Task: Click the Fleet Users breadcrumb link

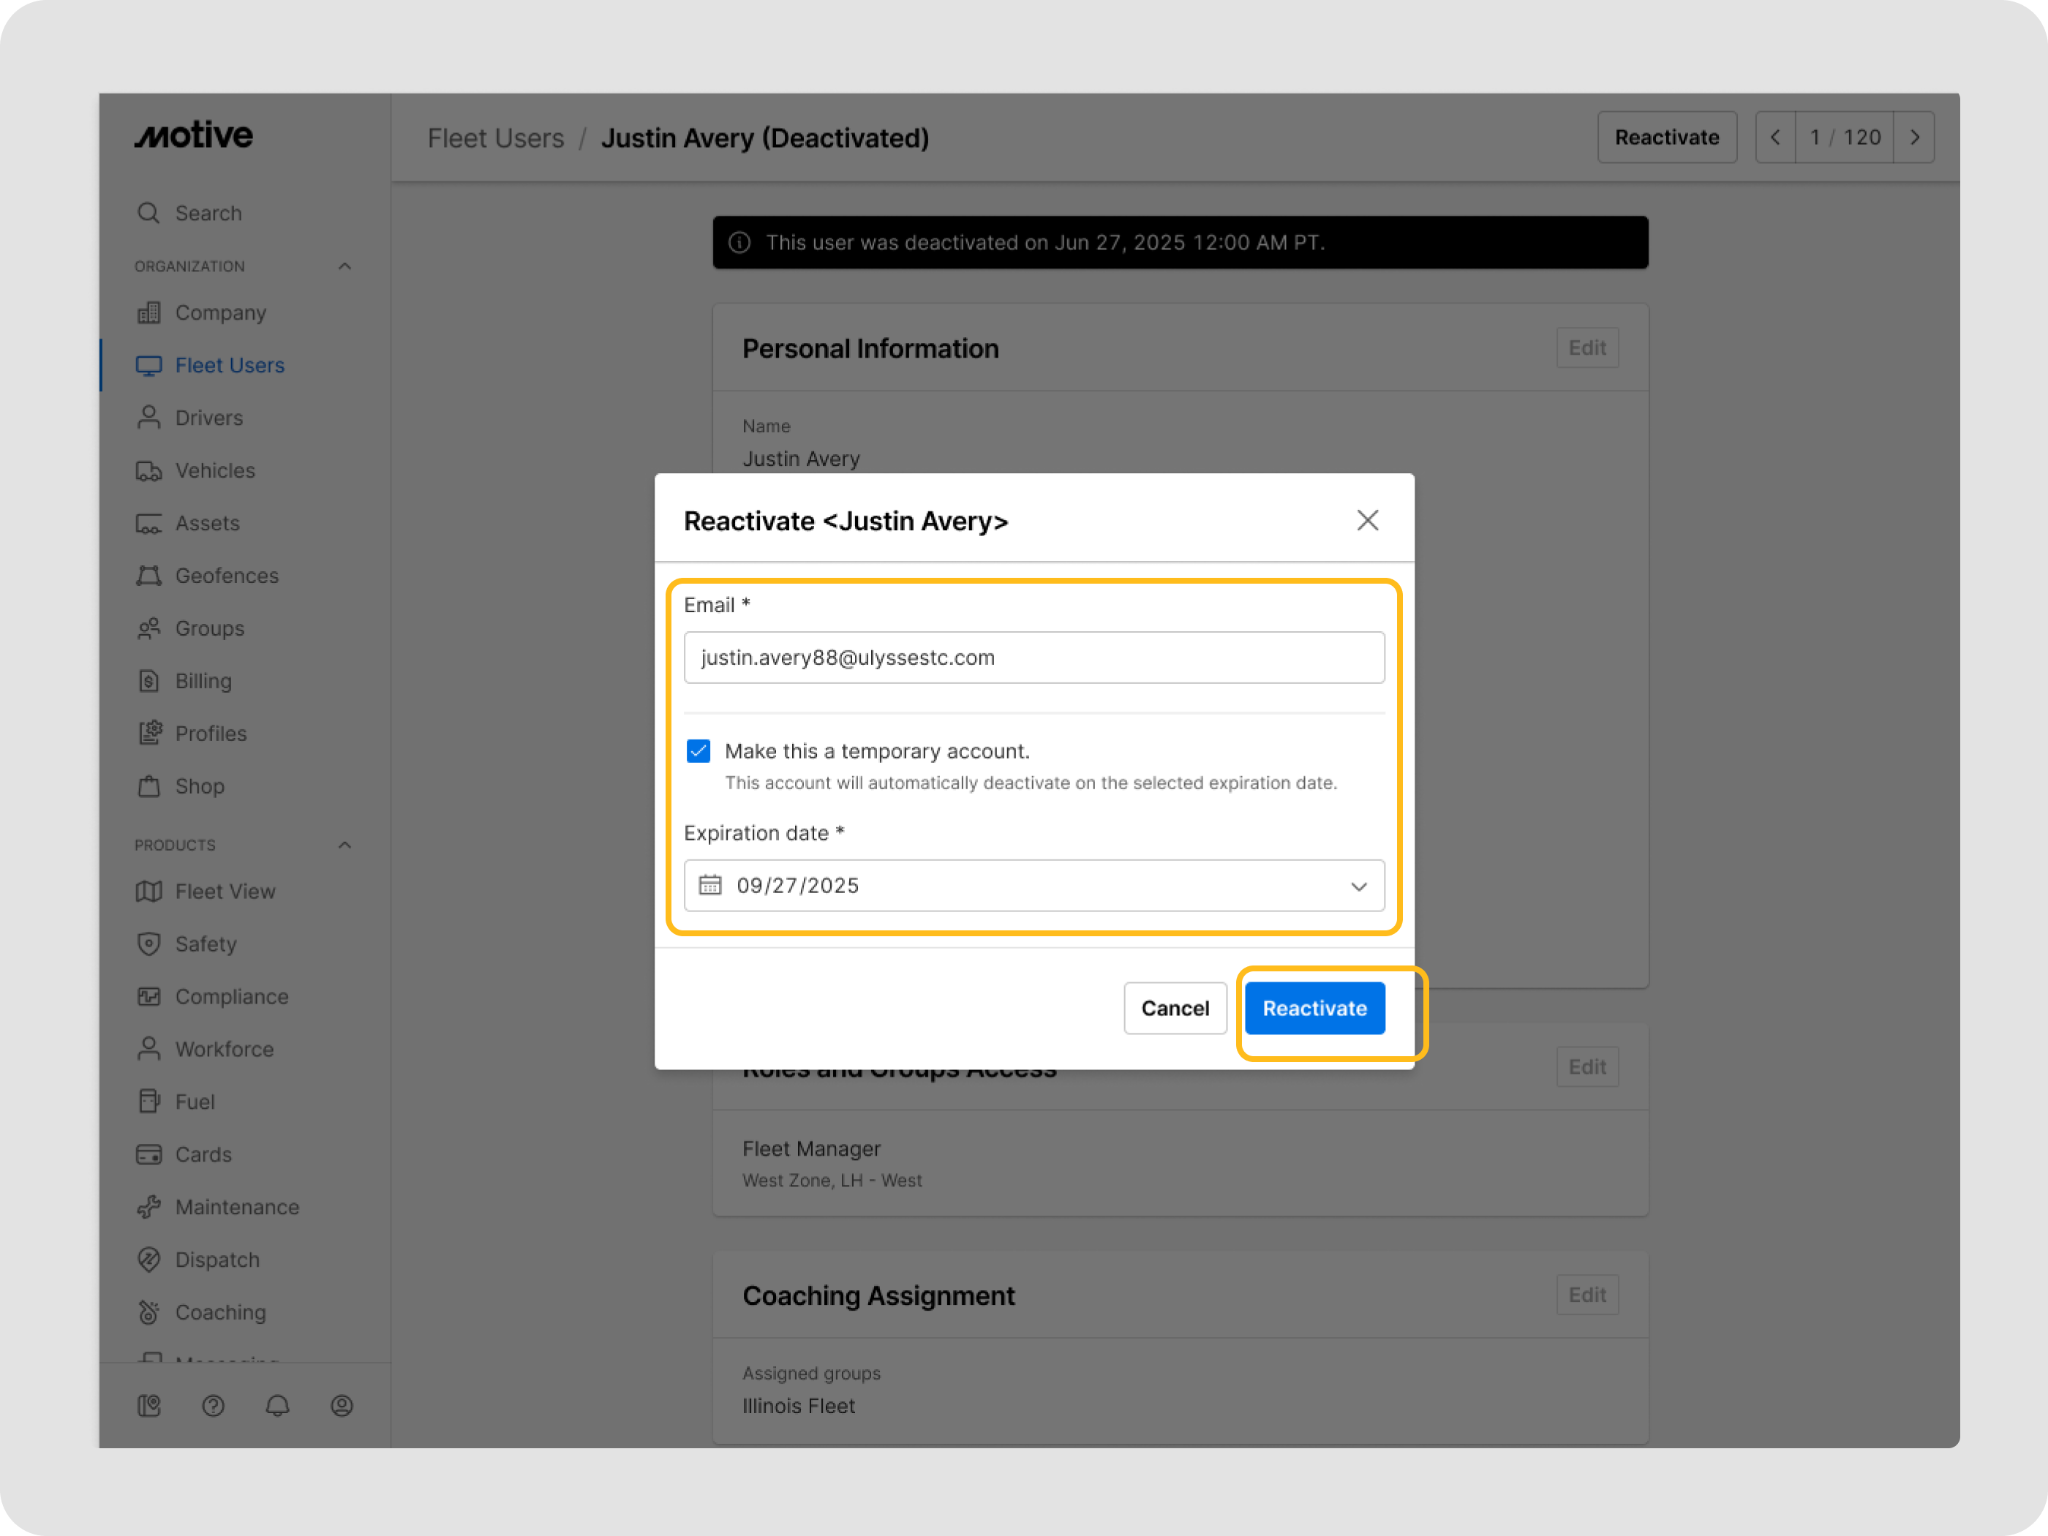Action: click(x=496, y=138)
